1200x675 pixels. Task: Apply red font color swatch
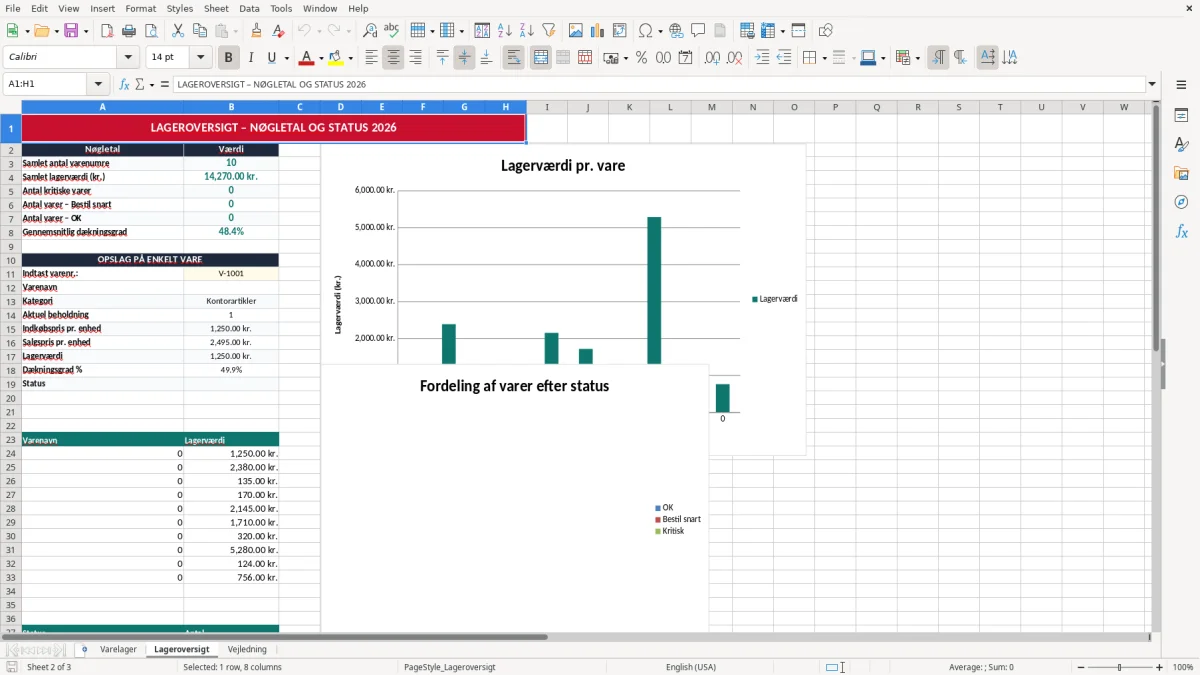[307, 58]
